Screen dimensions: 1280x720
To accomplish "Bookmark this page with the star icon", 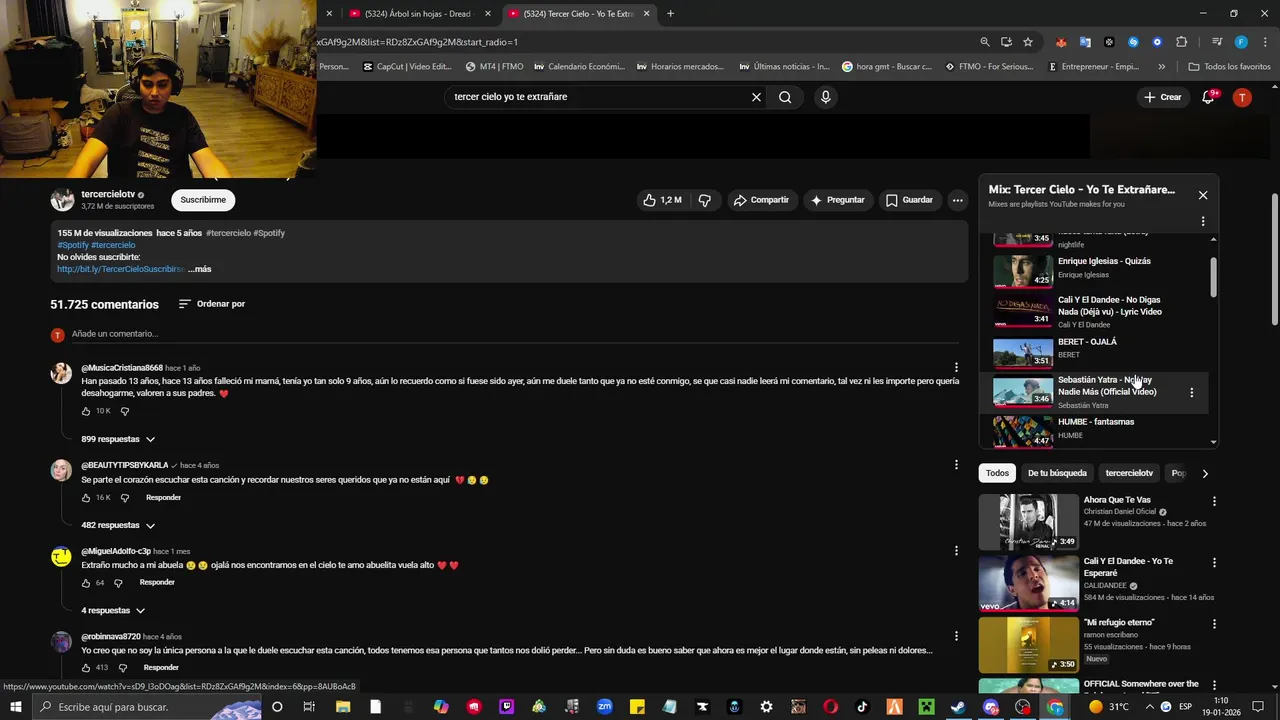I will click(1027, 42).
